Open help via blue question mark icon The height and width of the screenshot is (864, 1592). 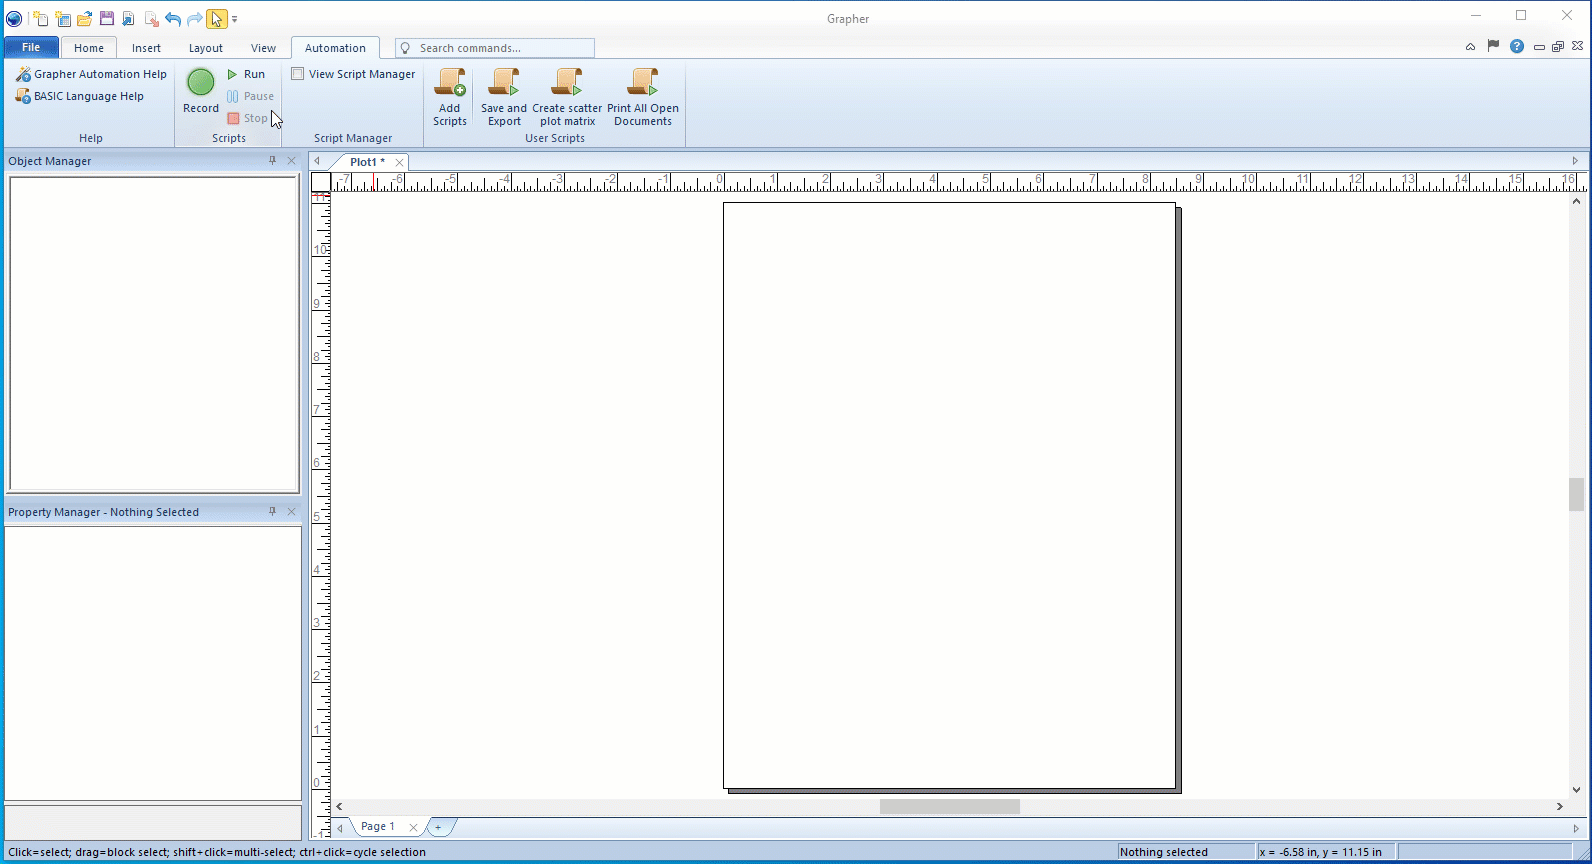(x=1517, y=46)
